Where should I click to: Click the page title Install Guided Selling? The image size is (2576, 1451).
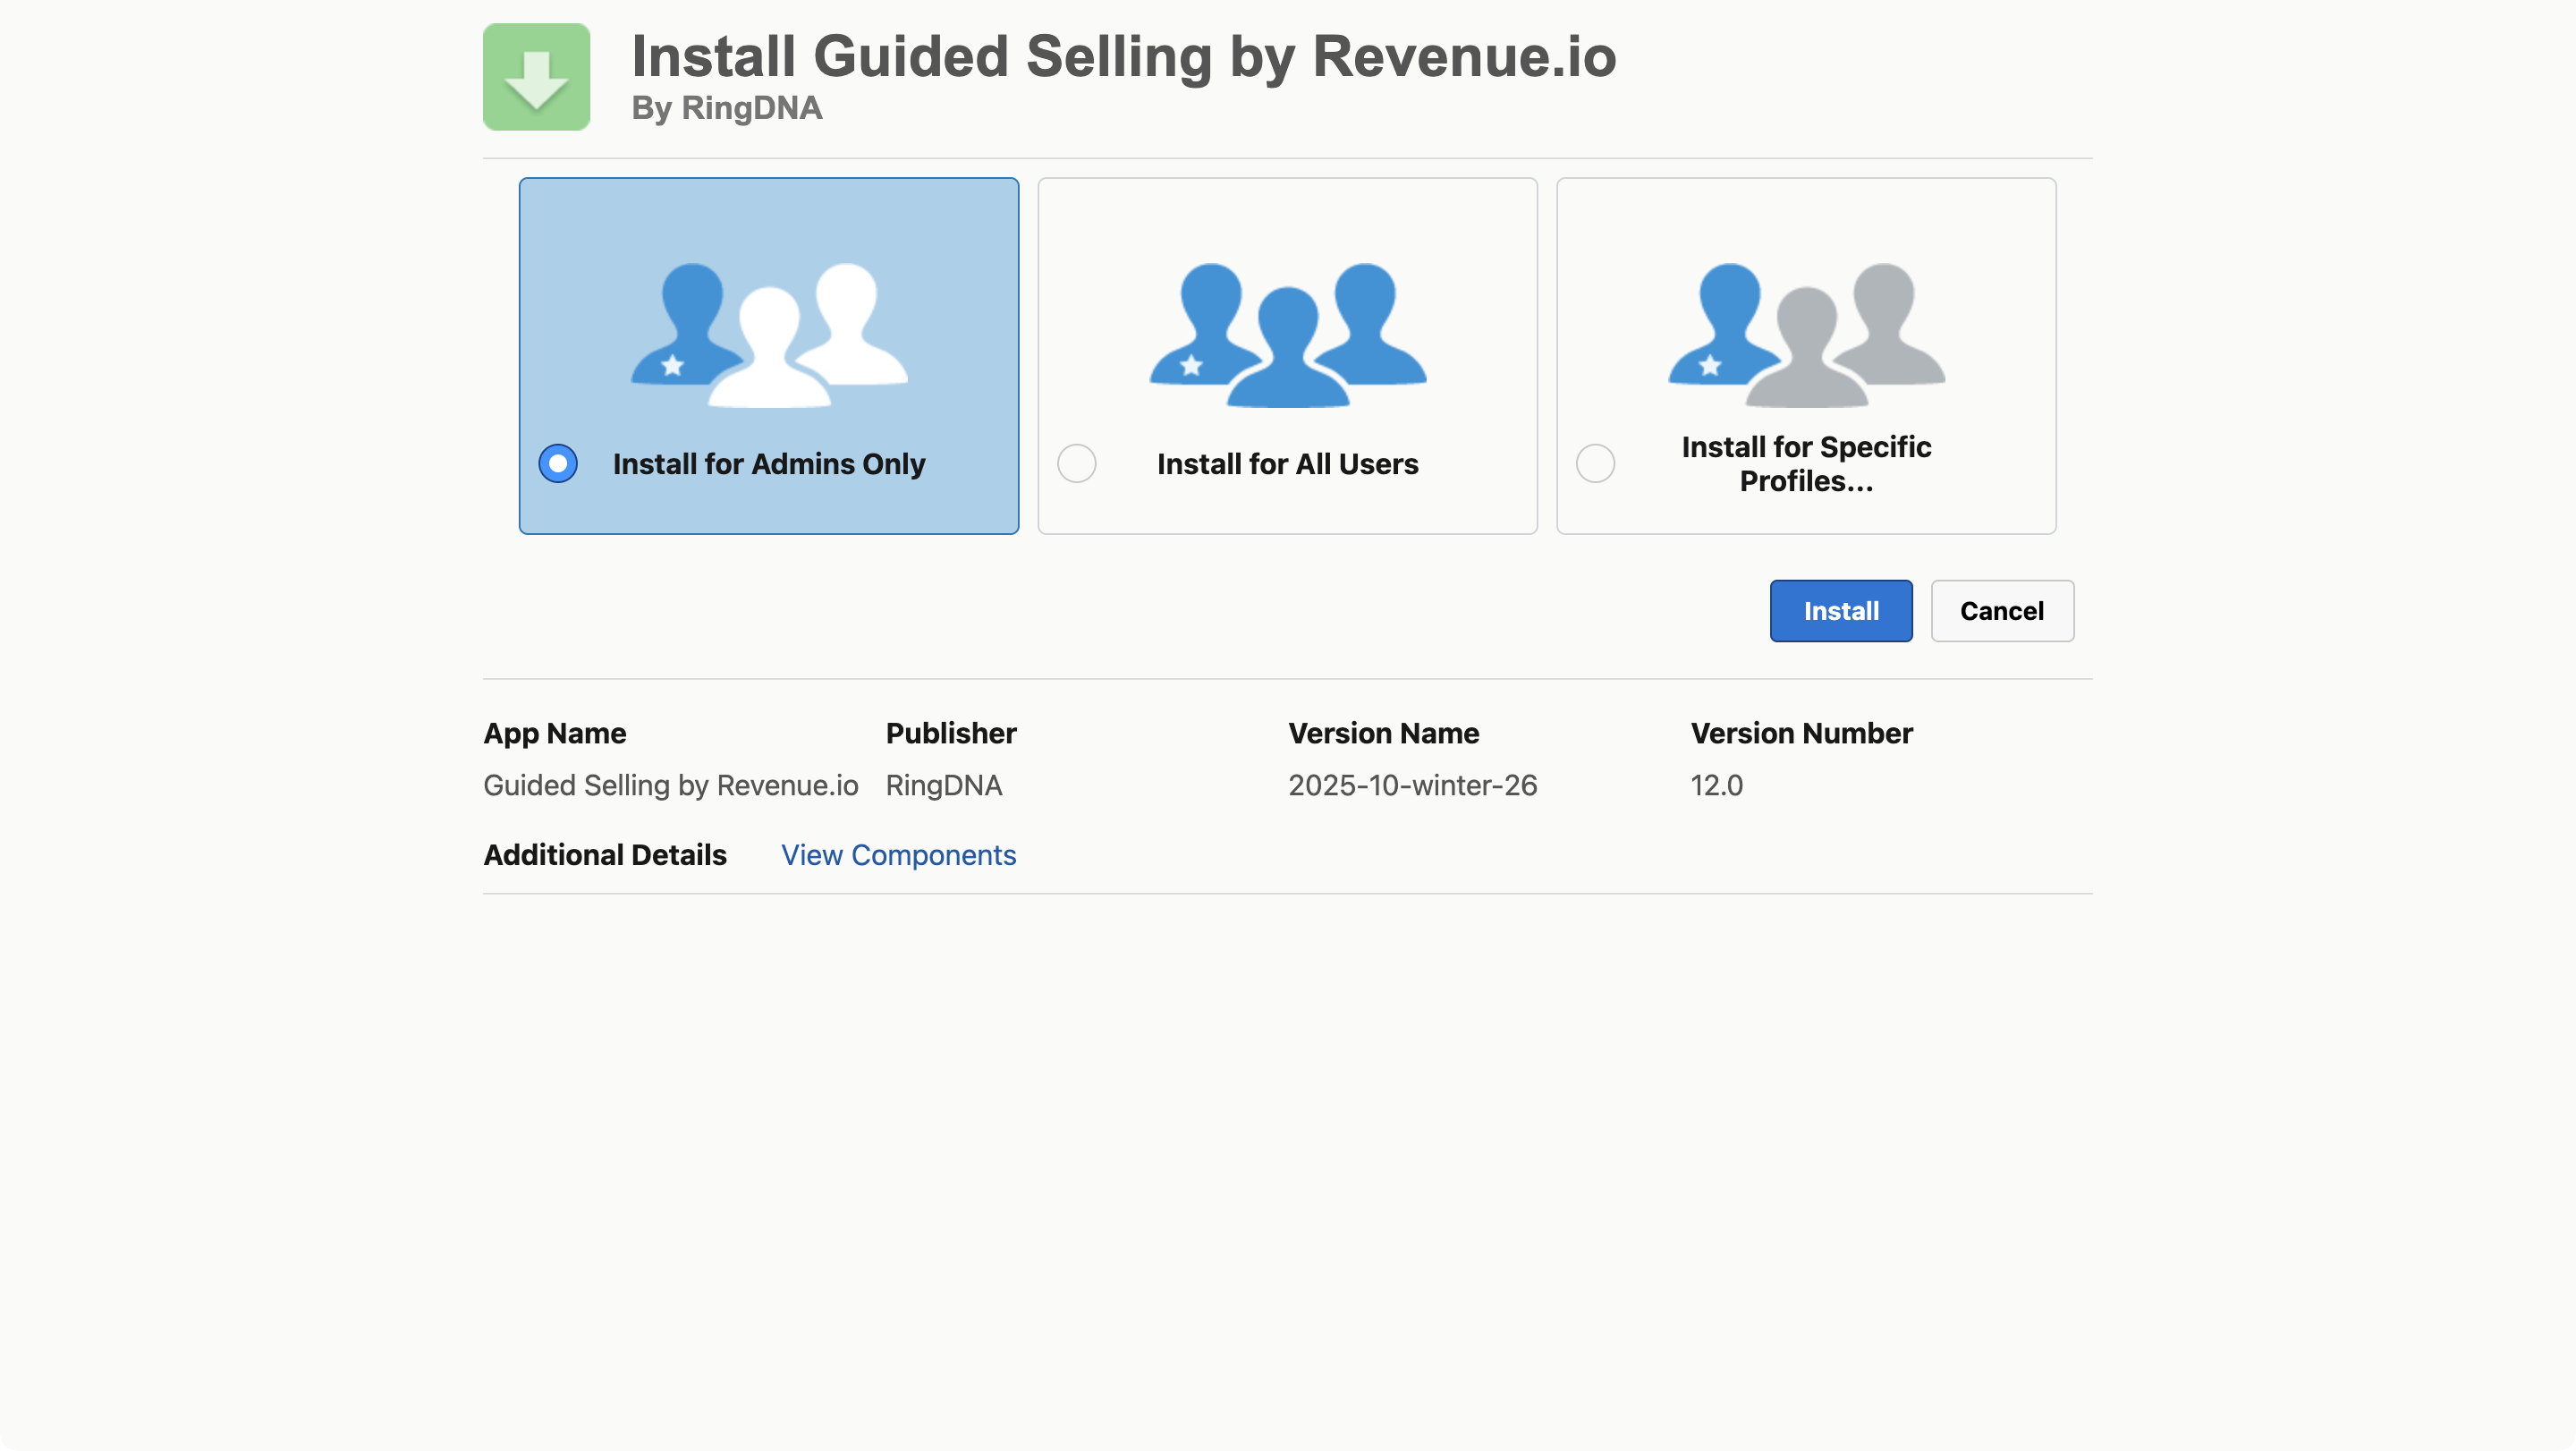[x=1123, y=56]
